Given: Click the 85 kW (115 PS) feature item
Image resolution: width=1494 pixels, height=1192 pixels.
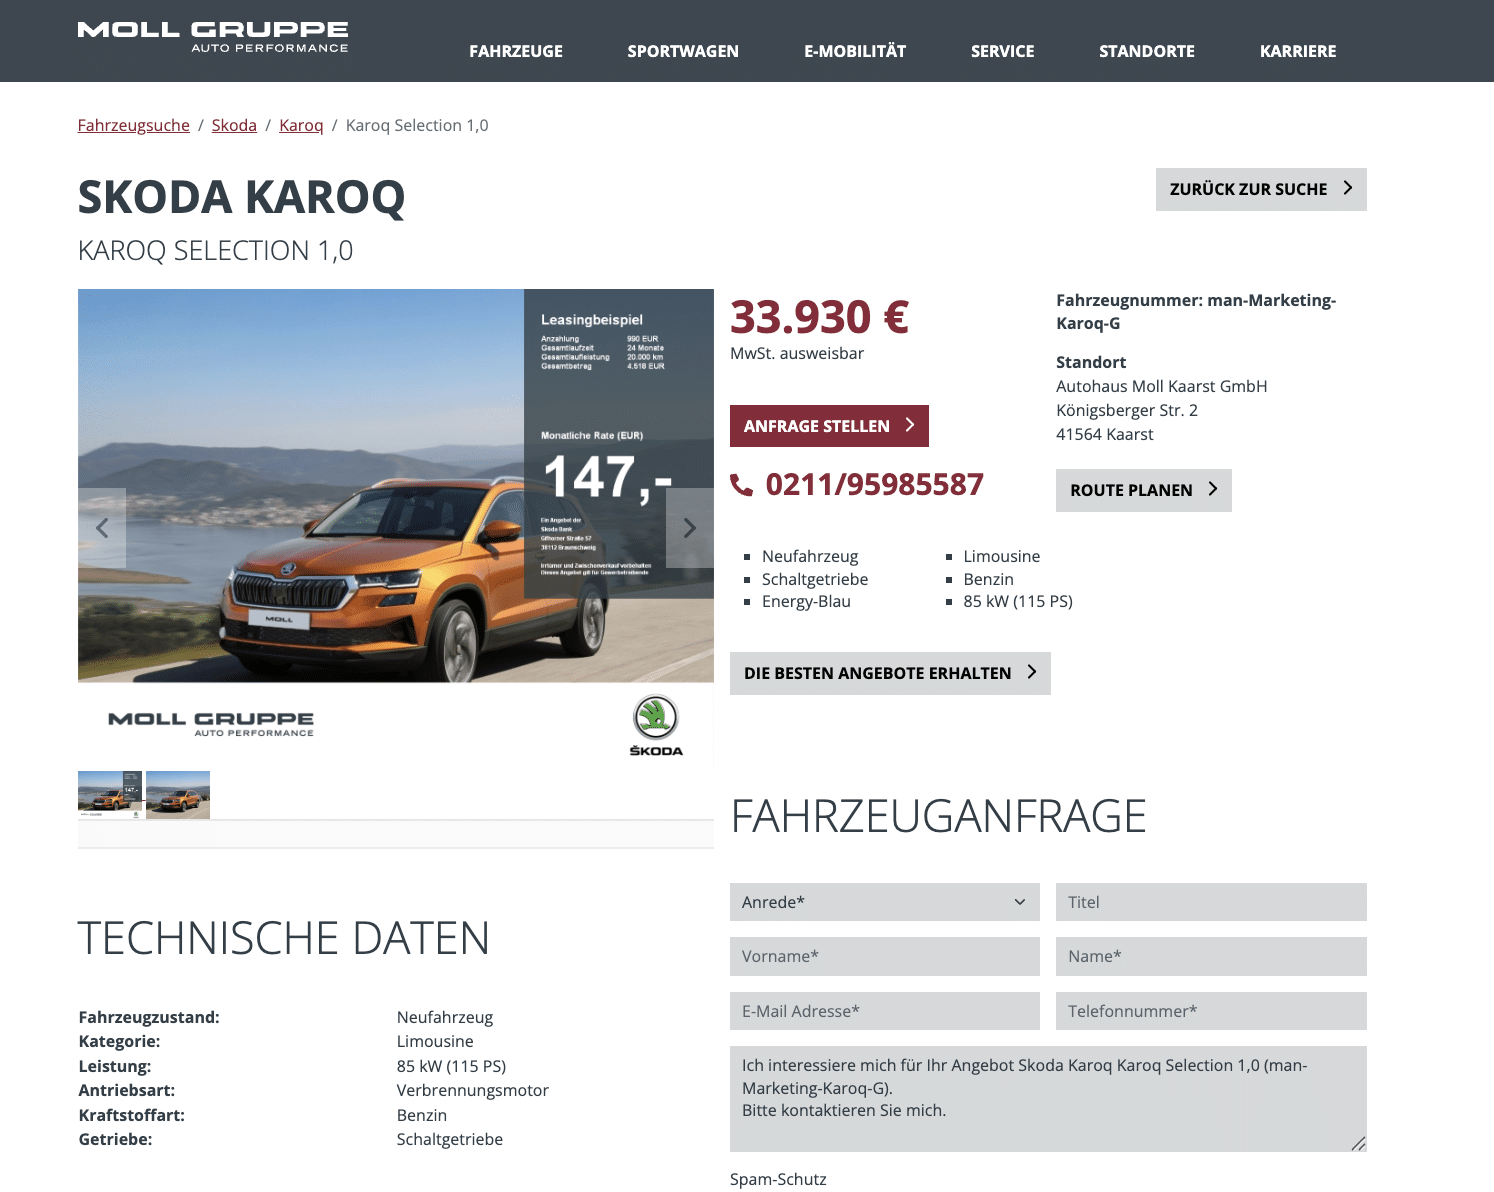Looking at the screenshot, I should (1018, 601).
